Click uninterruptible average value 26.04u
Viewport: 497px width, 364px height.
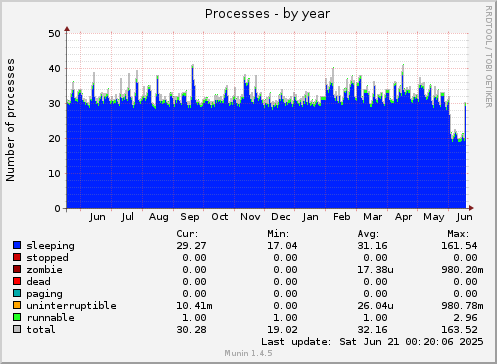[375, 306]
